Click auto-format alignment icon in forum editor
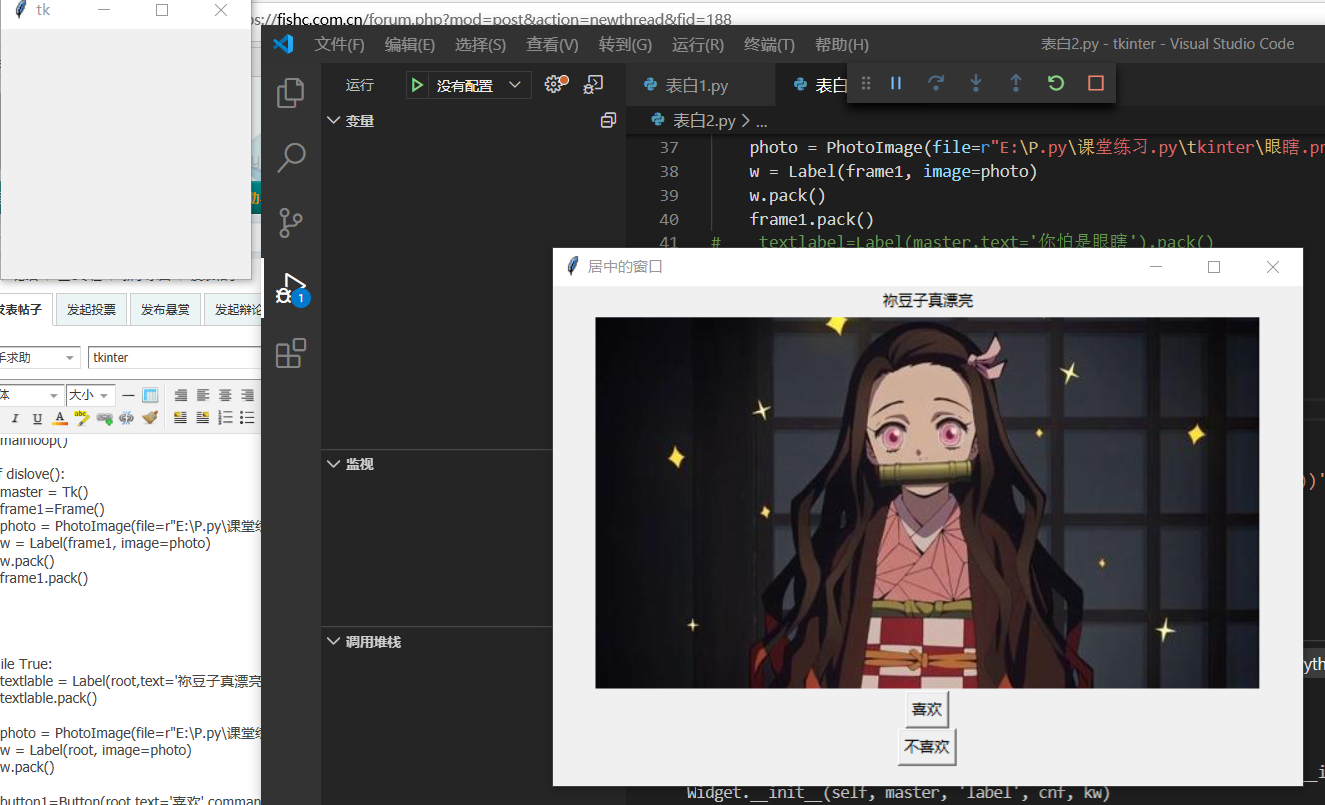 (x=181, y=395)
